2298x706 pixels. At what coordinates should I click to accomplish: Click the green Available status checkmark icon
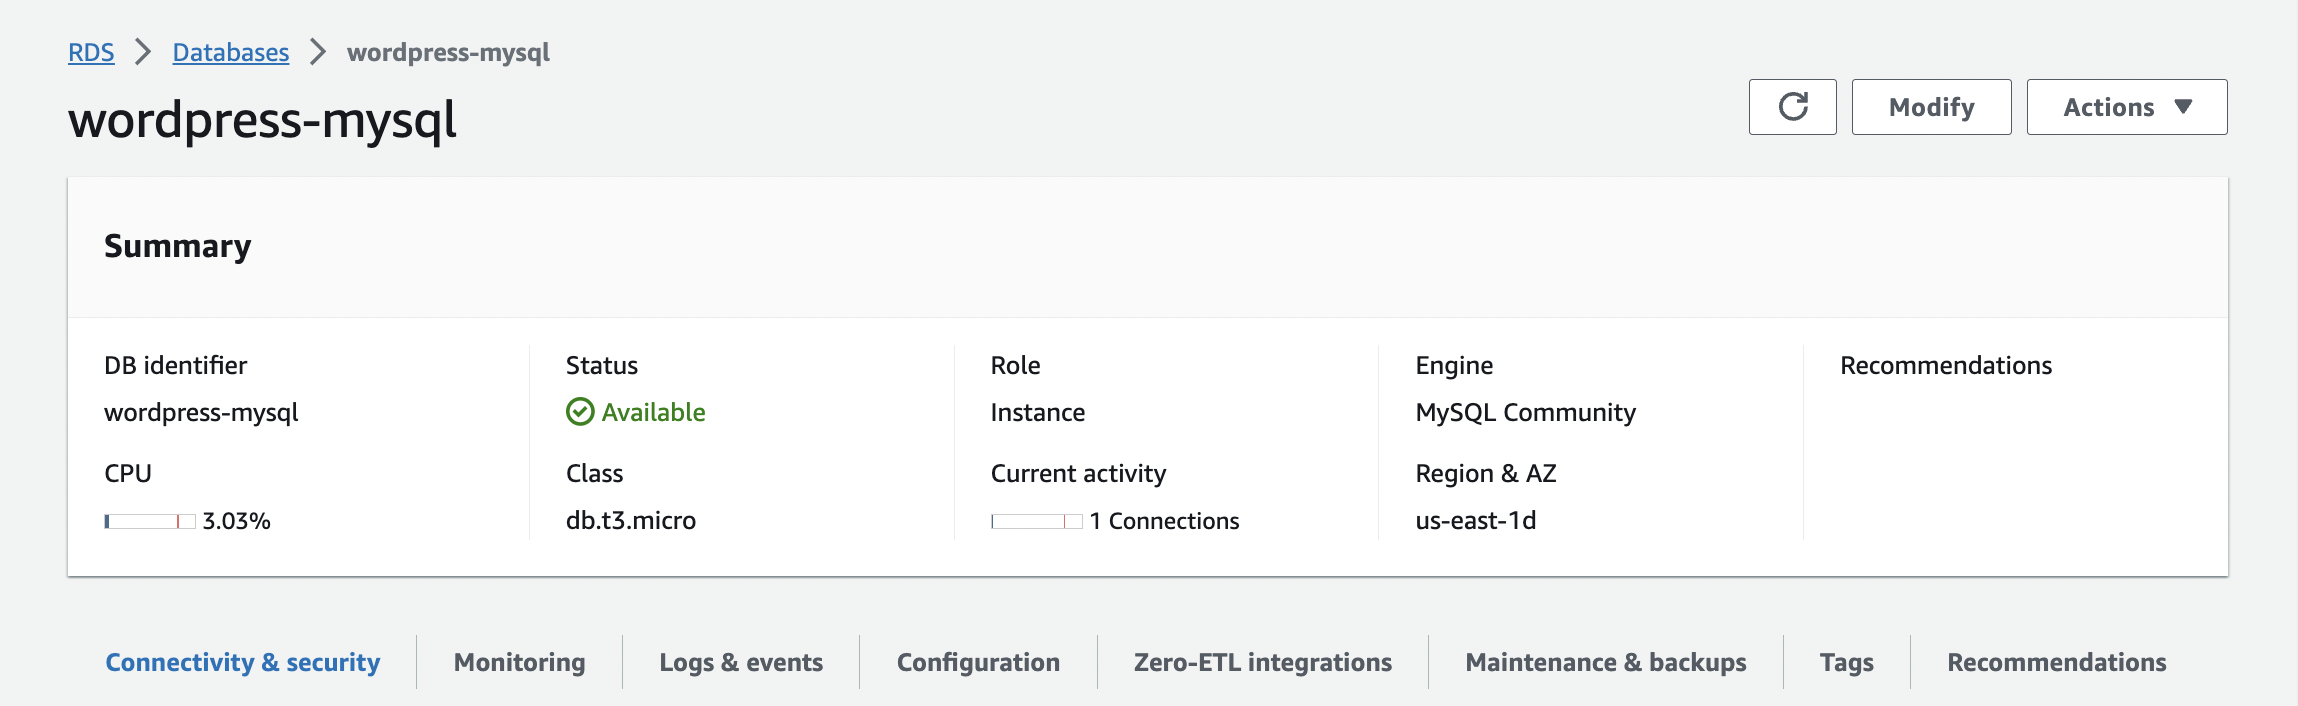[580, 412]
